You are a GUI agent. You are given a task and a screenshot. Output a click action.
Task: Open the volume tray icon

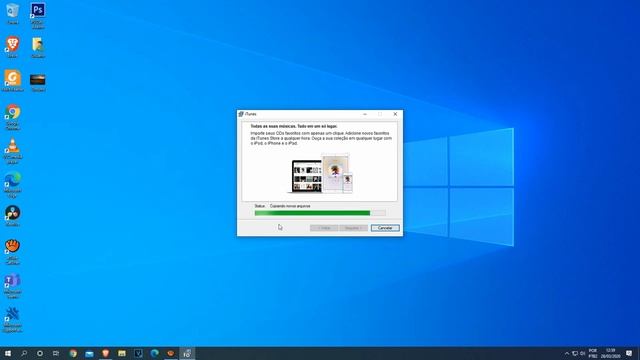coord(582,353)
